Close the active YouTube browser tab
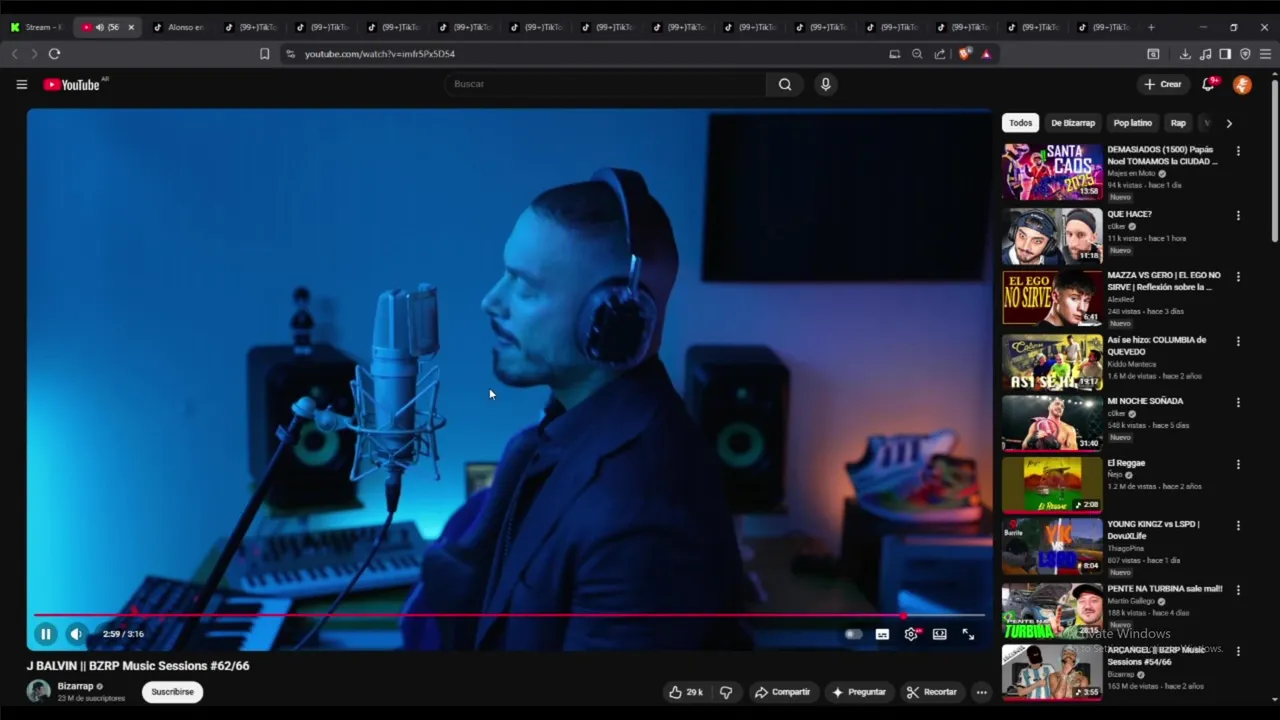The image size is (1280, 720). (x=130, y=27)
